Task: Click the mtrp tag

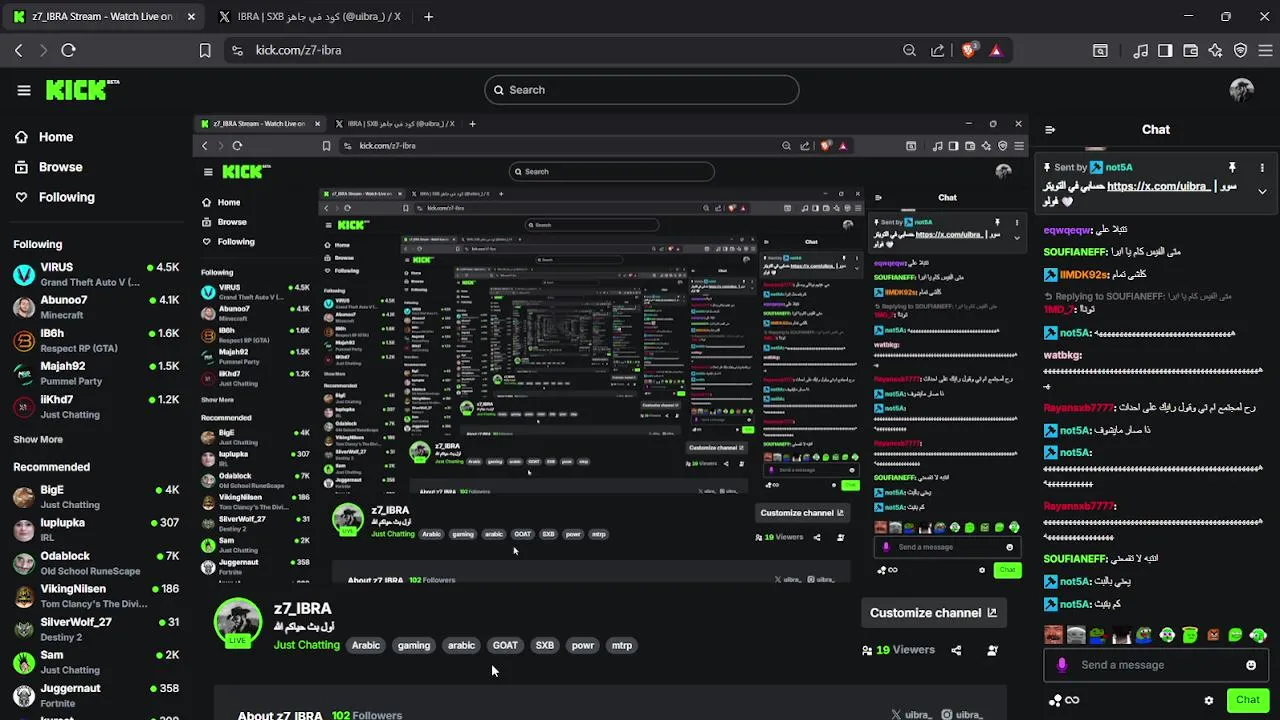Action: 622,645
